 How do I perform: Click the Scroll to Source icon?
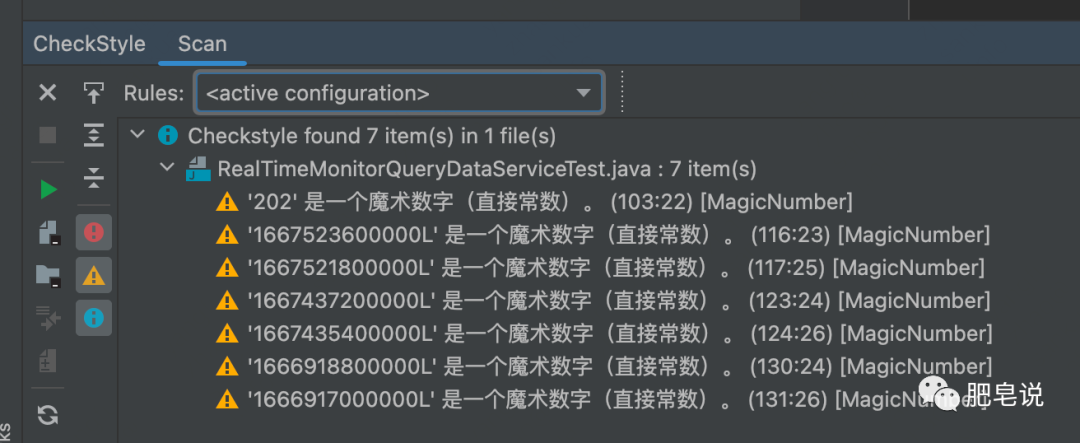tap(94, 93)
